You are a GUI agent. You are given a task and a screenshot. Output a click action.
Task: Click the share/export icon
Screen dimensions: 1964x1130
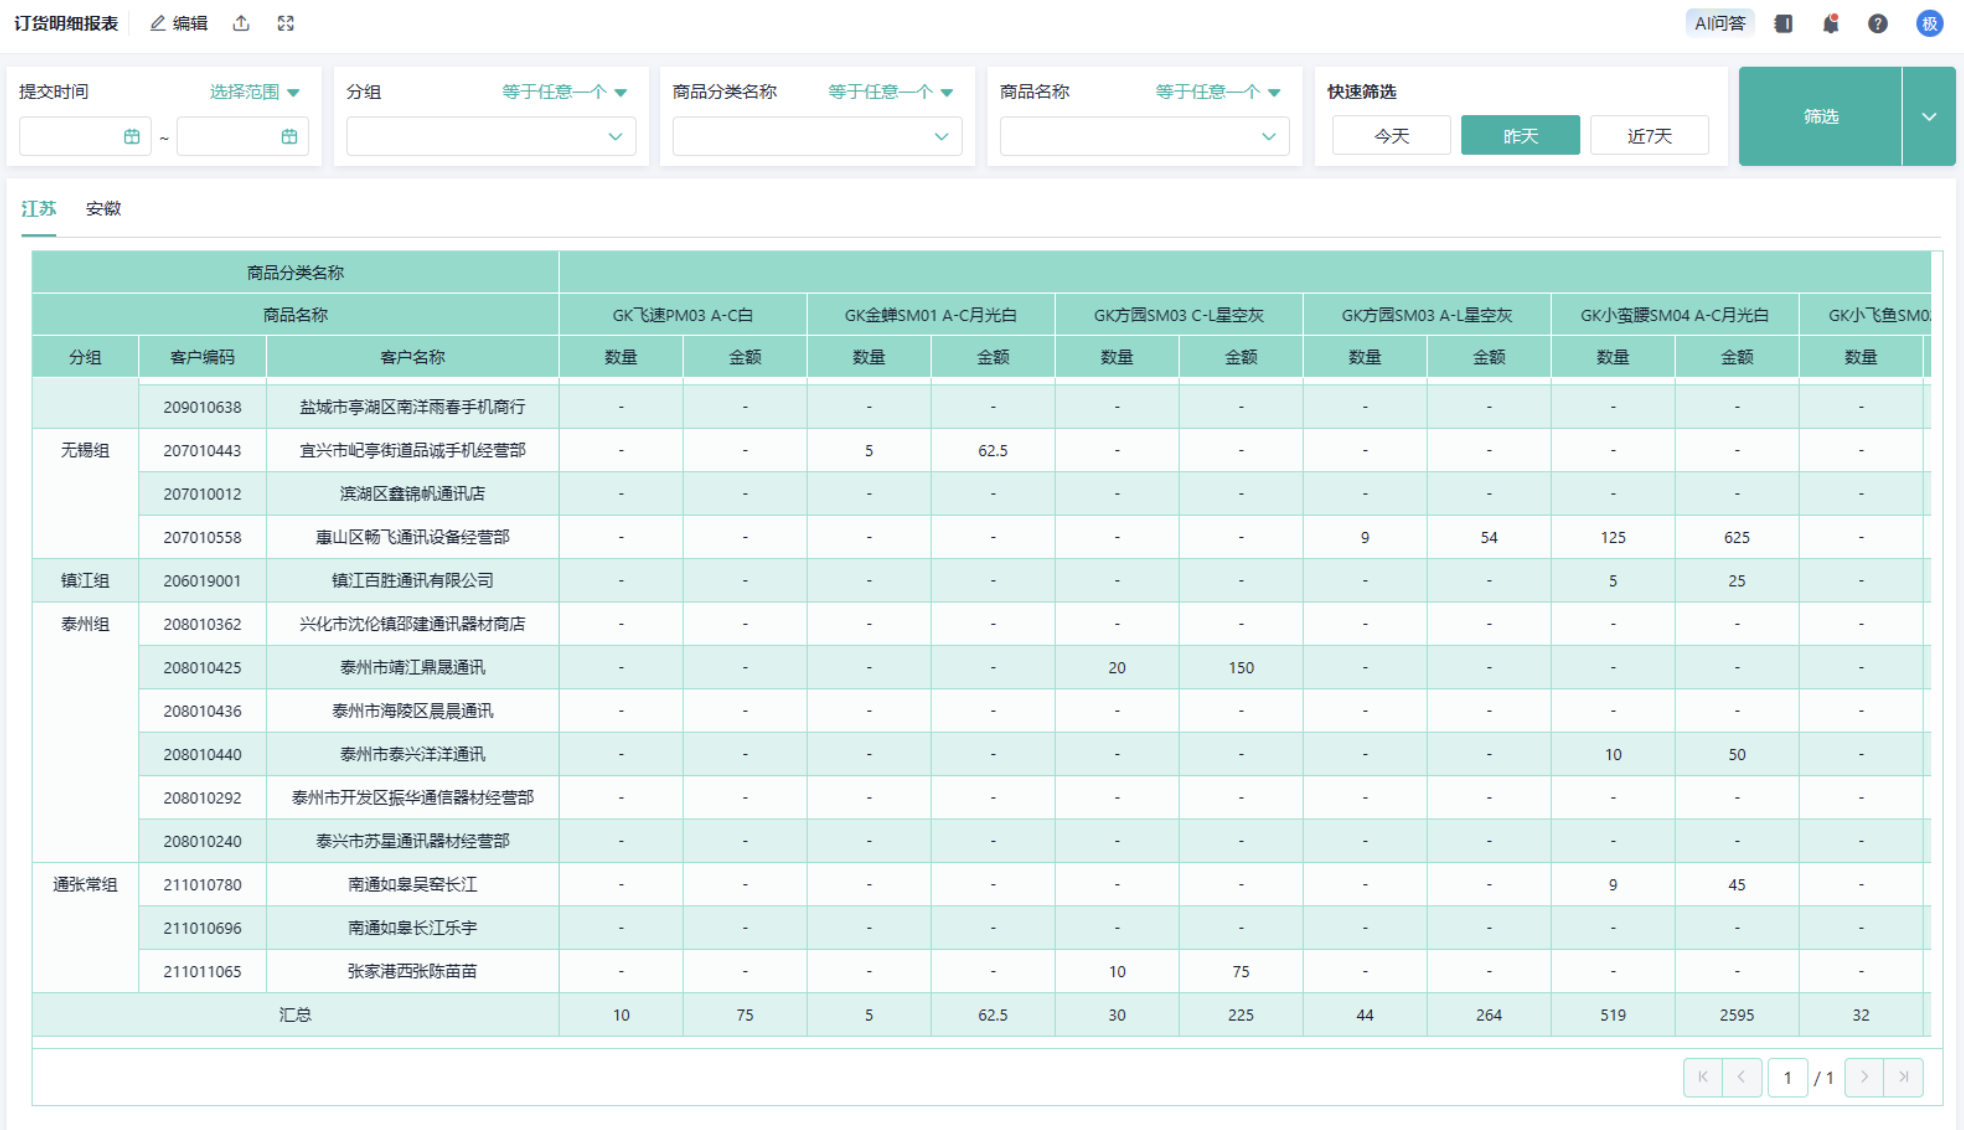pos(241,23)
